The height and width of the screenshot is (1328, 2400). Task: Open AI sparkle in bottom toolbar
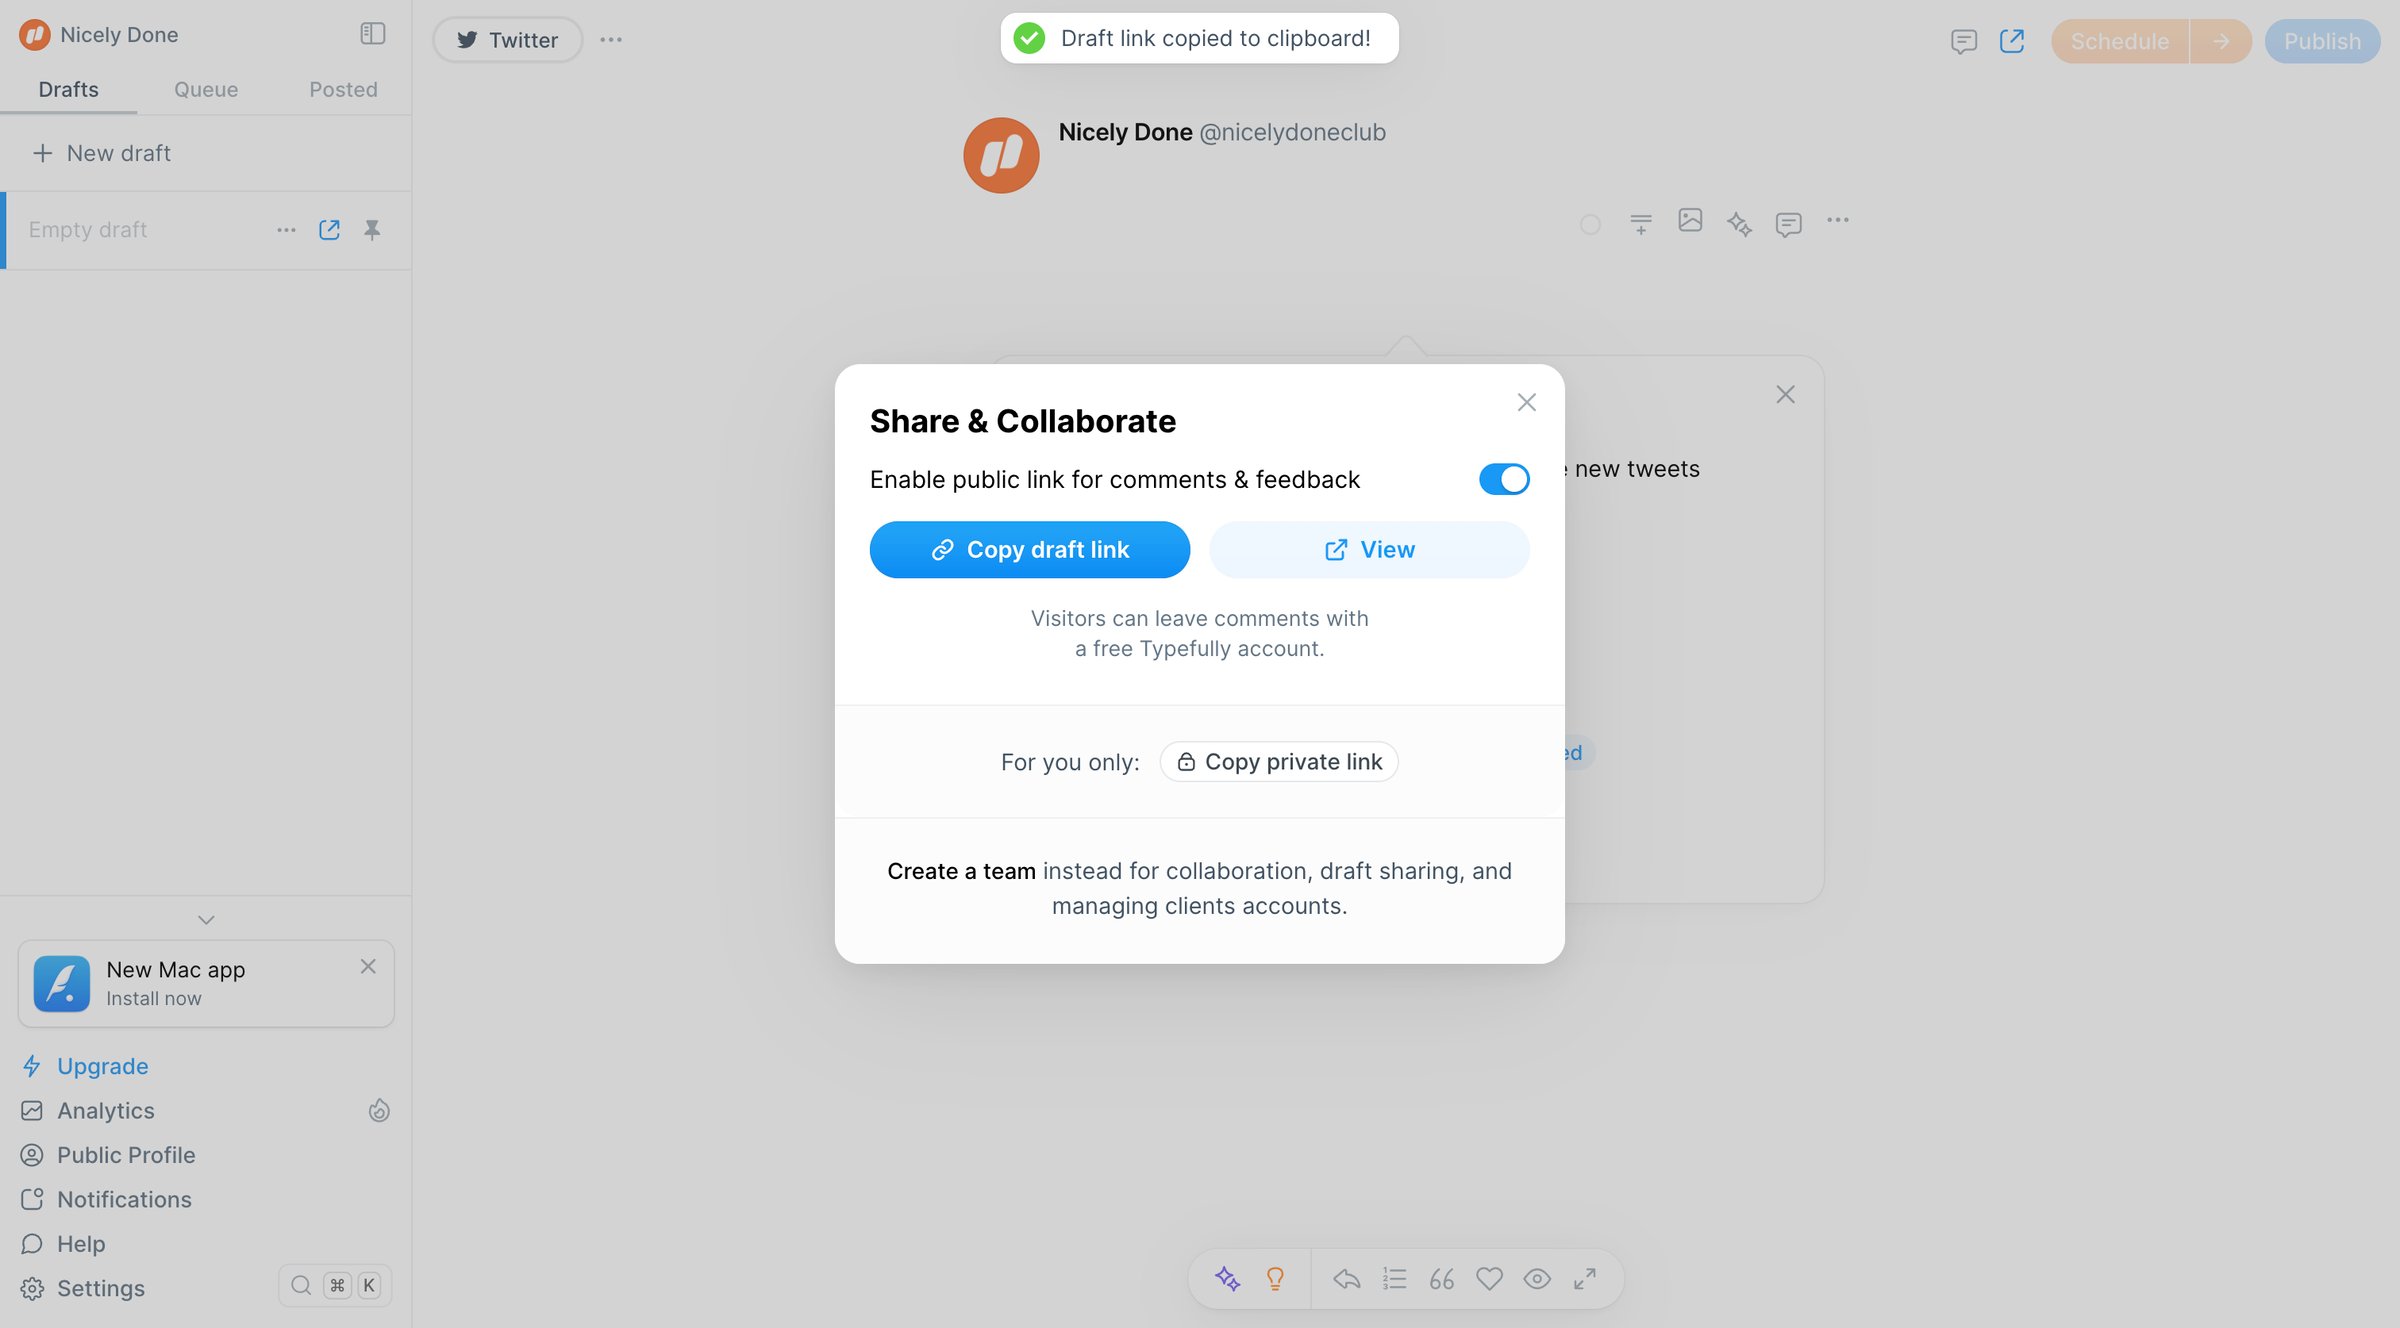point(1228,1278)
